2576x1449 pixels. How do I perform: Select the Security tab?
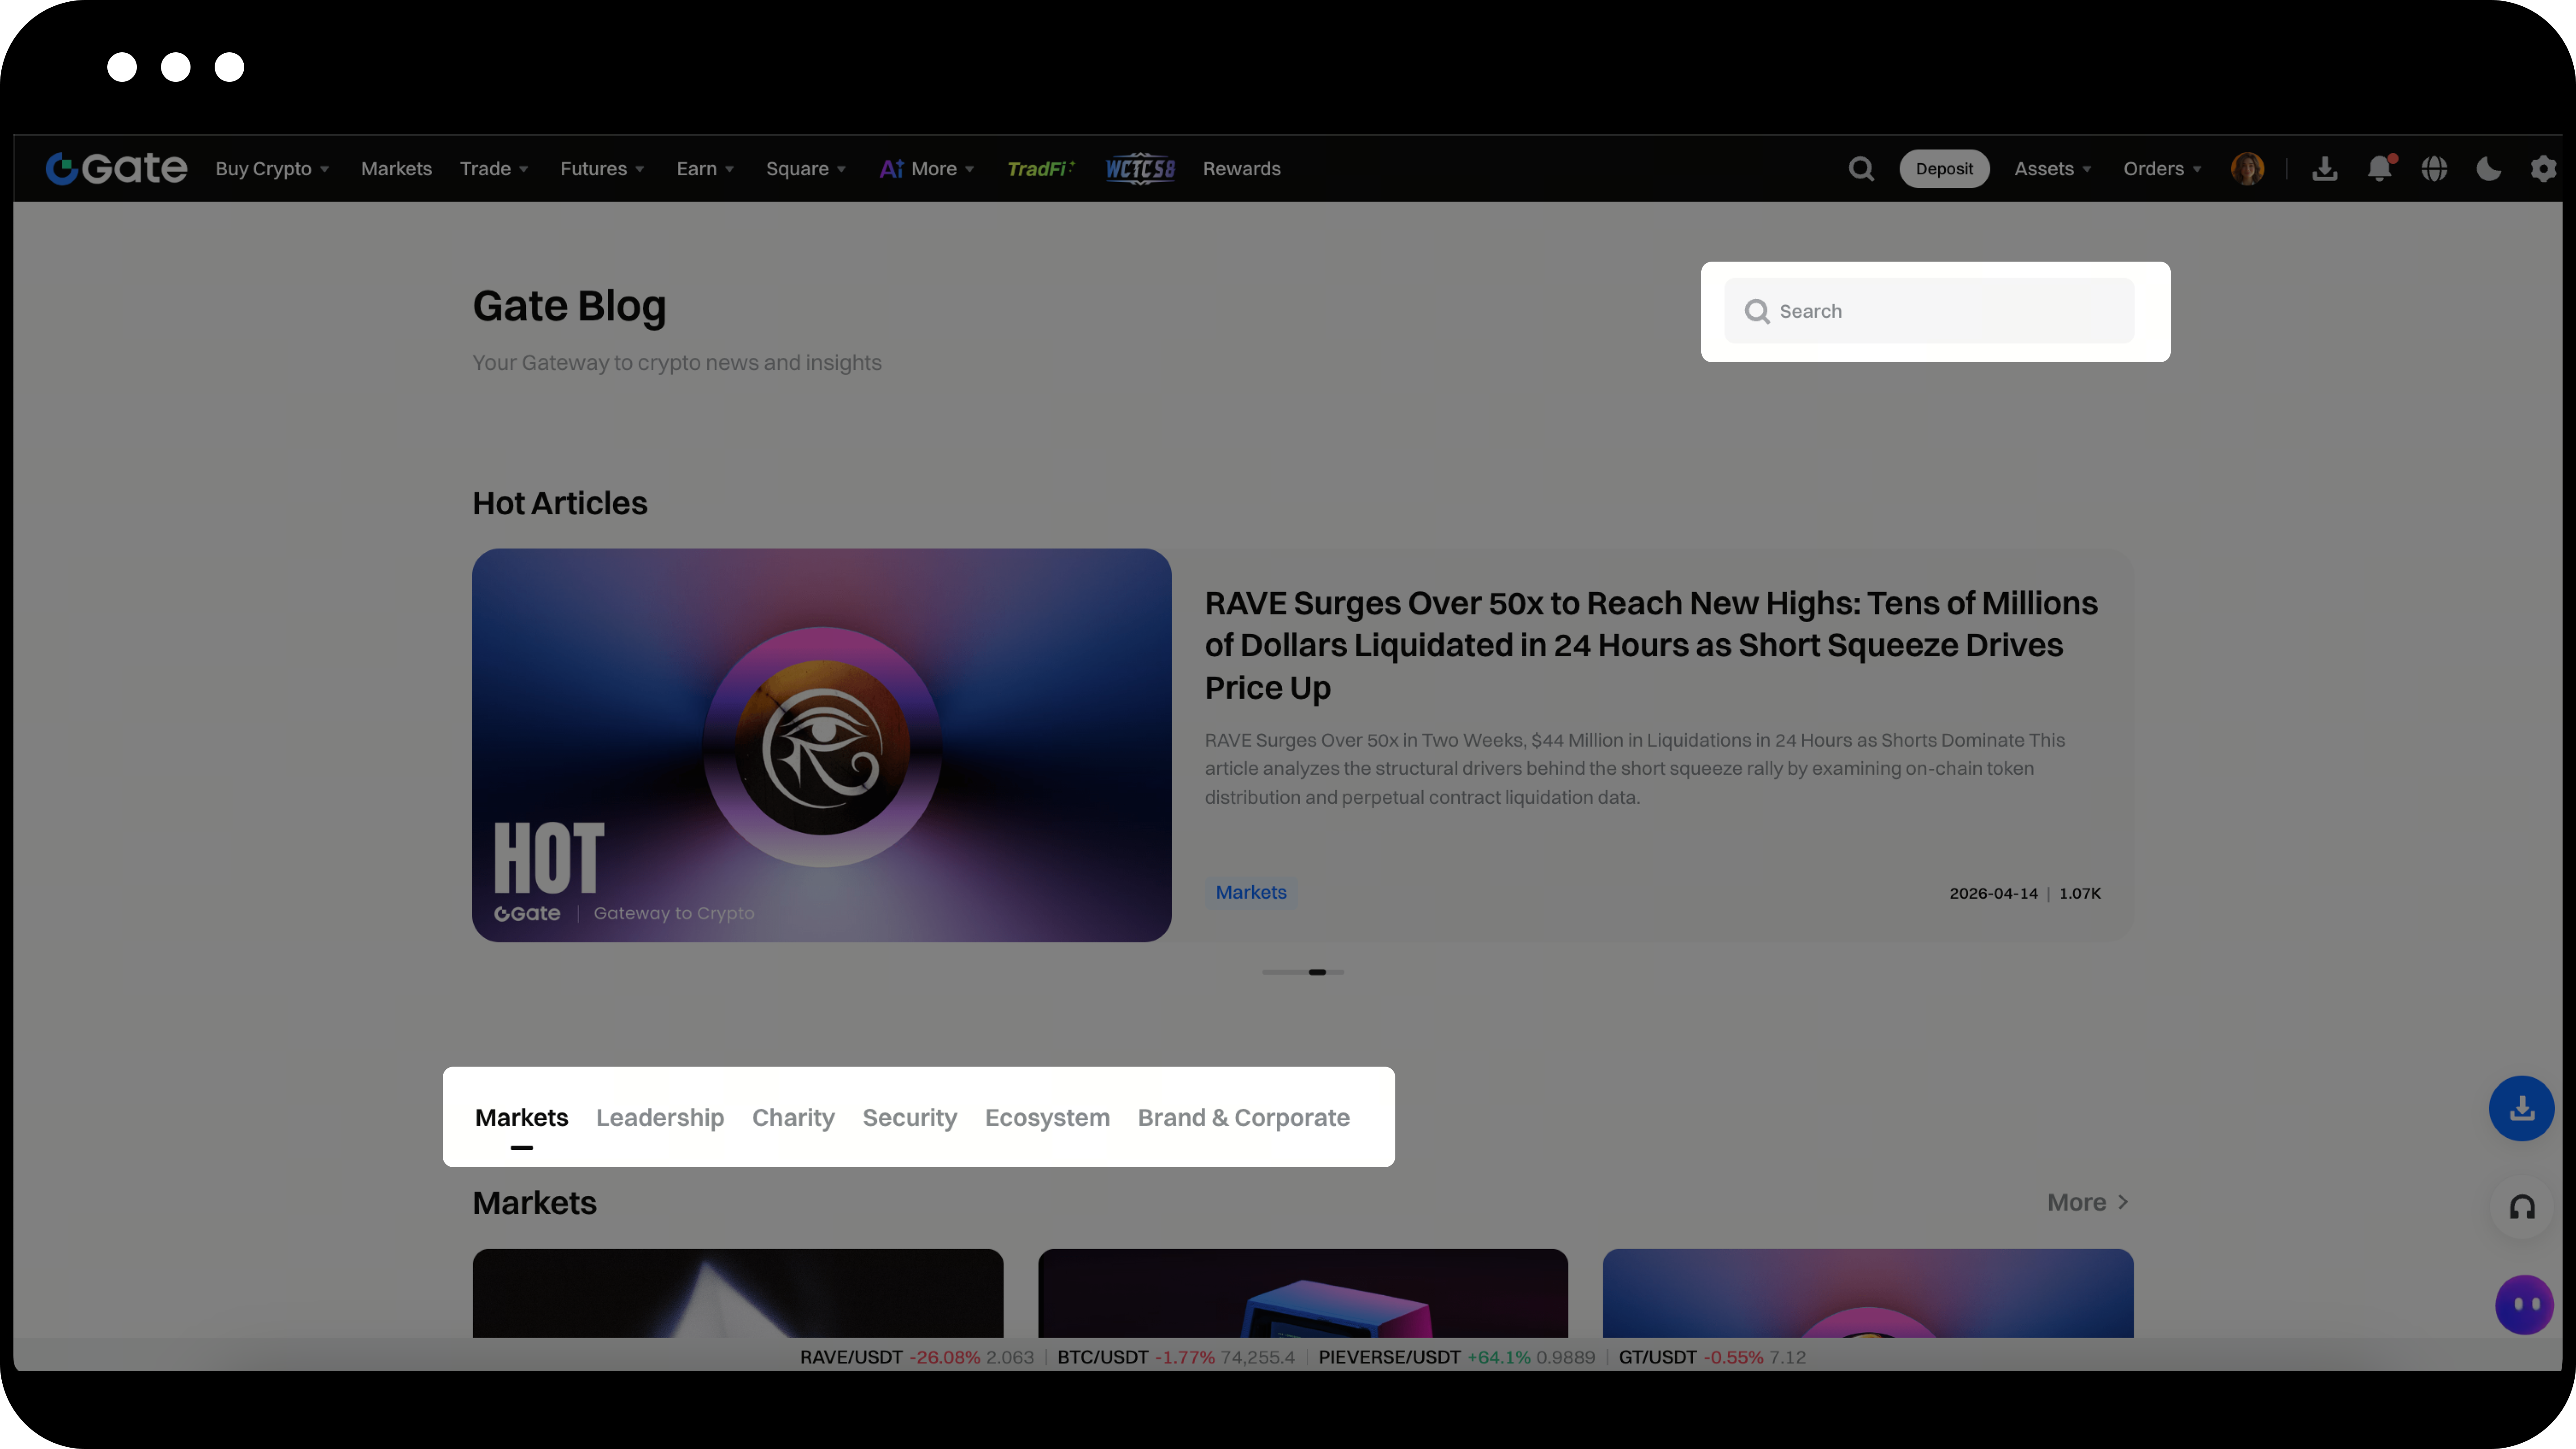(x=909, y=1117)
